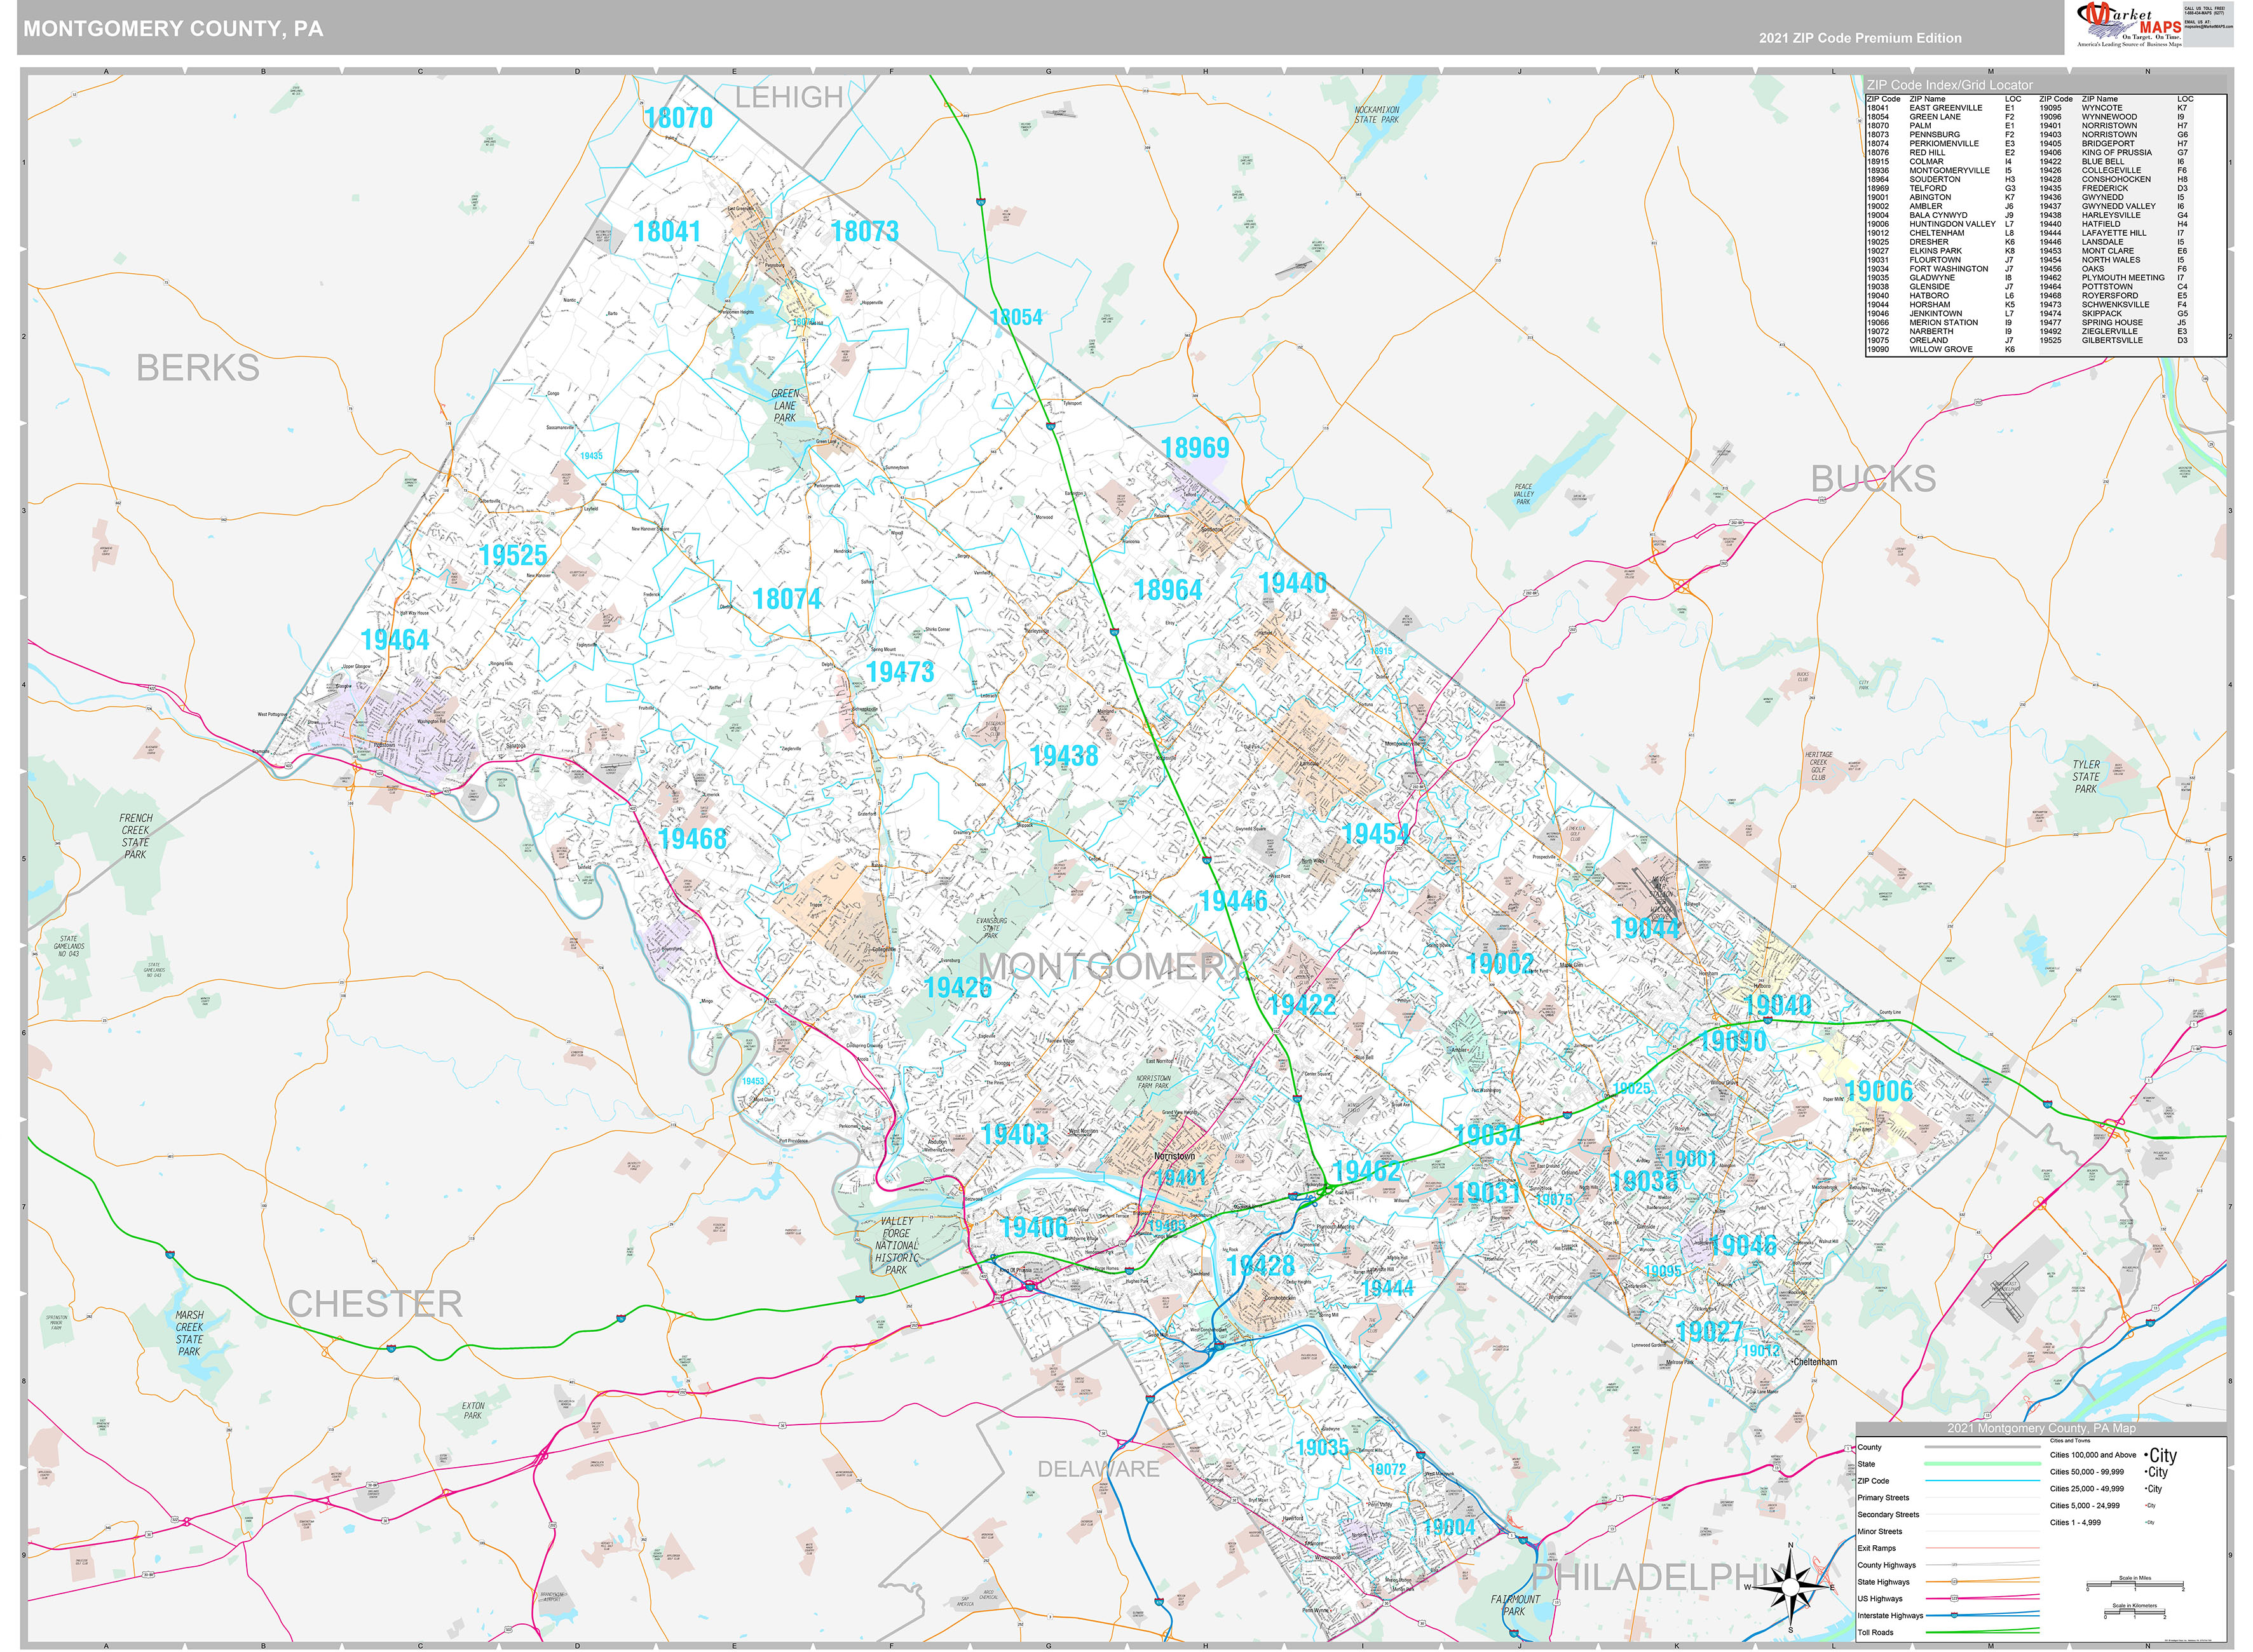Screen dimensions: 2253x1652
Task: Click 'Toll Roads' in the map legend
Action: coord(1875,1633)
